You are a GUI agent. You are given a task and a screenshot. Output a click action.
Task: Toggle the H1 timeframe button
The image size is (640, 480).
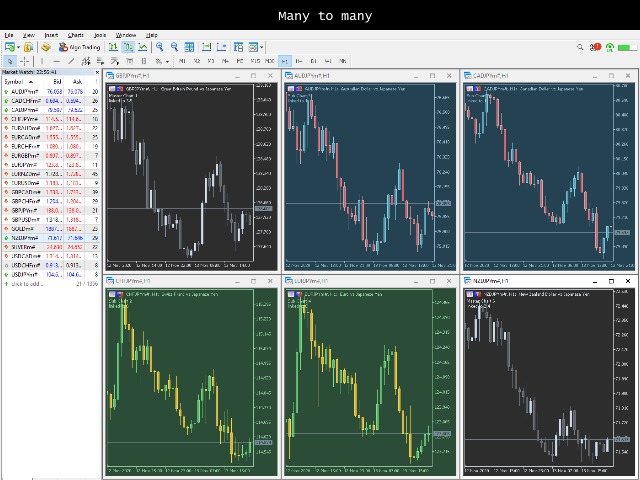285,61
